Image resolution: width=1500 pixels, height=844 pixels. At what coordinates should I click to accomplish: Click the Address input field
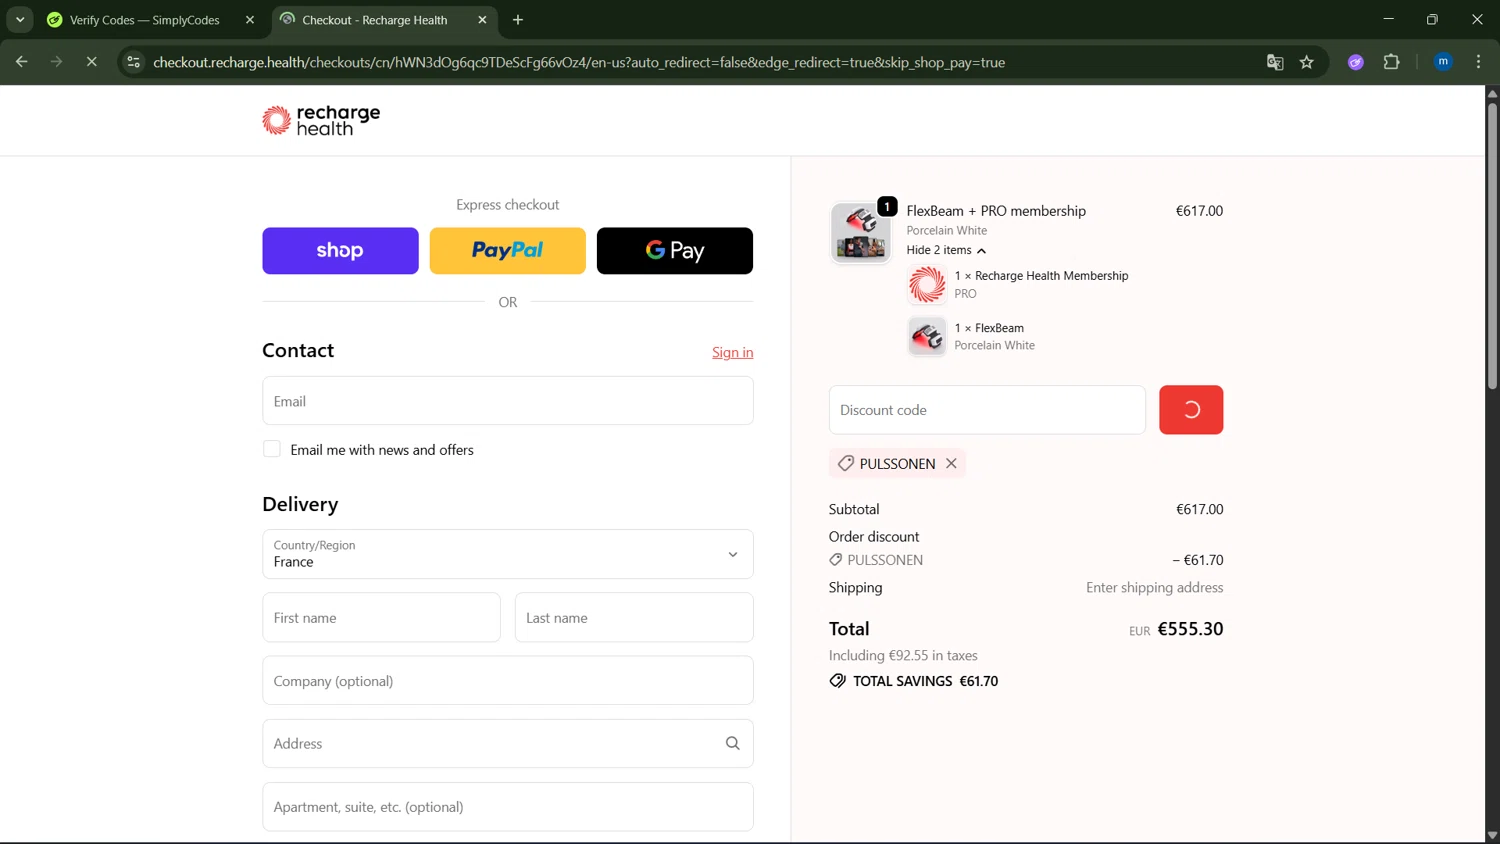[508, 744]
